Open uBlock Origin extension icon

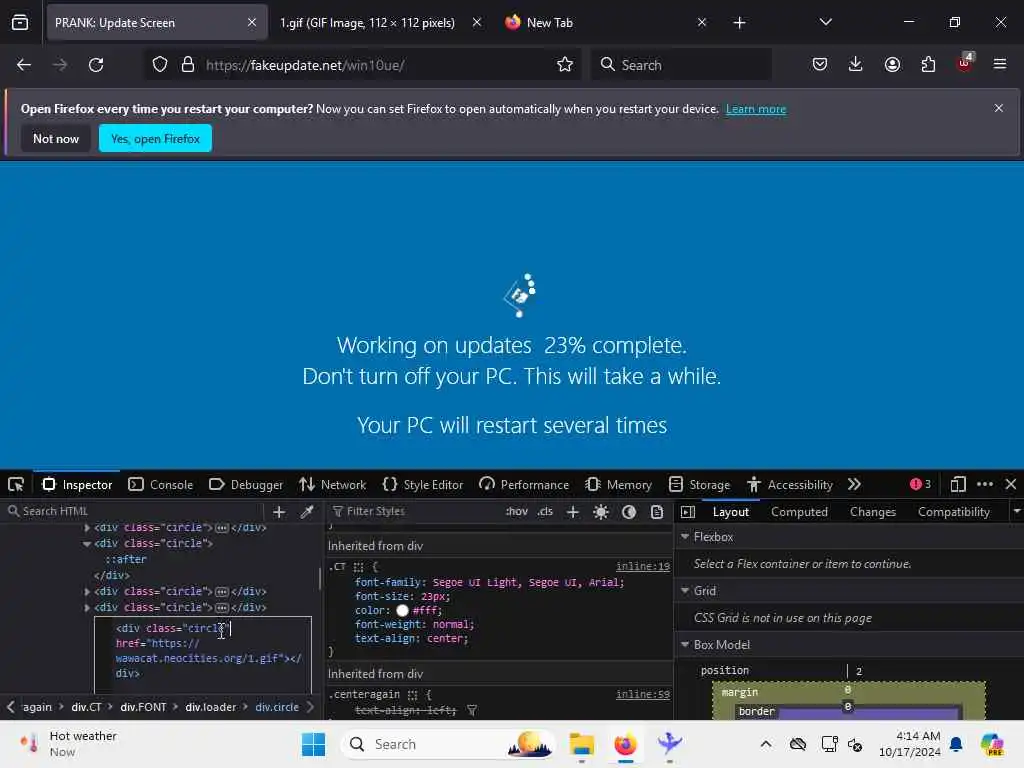pyautogui.click(x=965, y=63)
